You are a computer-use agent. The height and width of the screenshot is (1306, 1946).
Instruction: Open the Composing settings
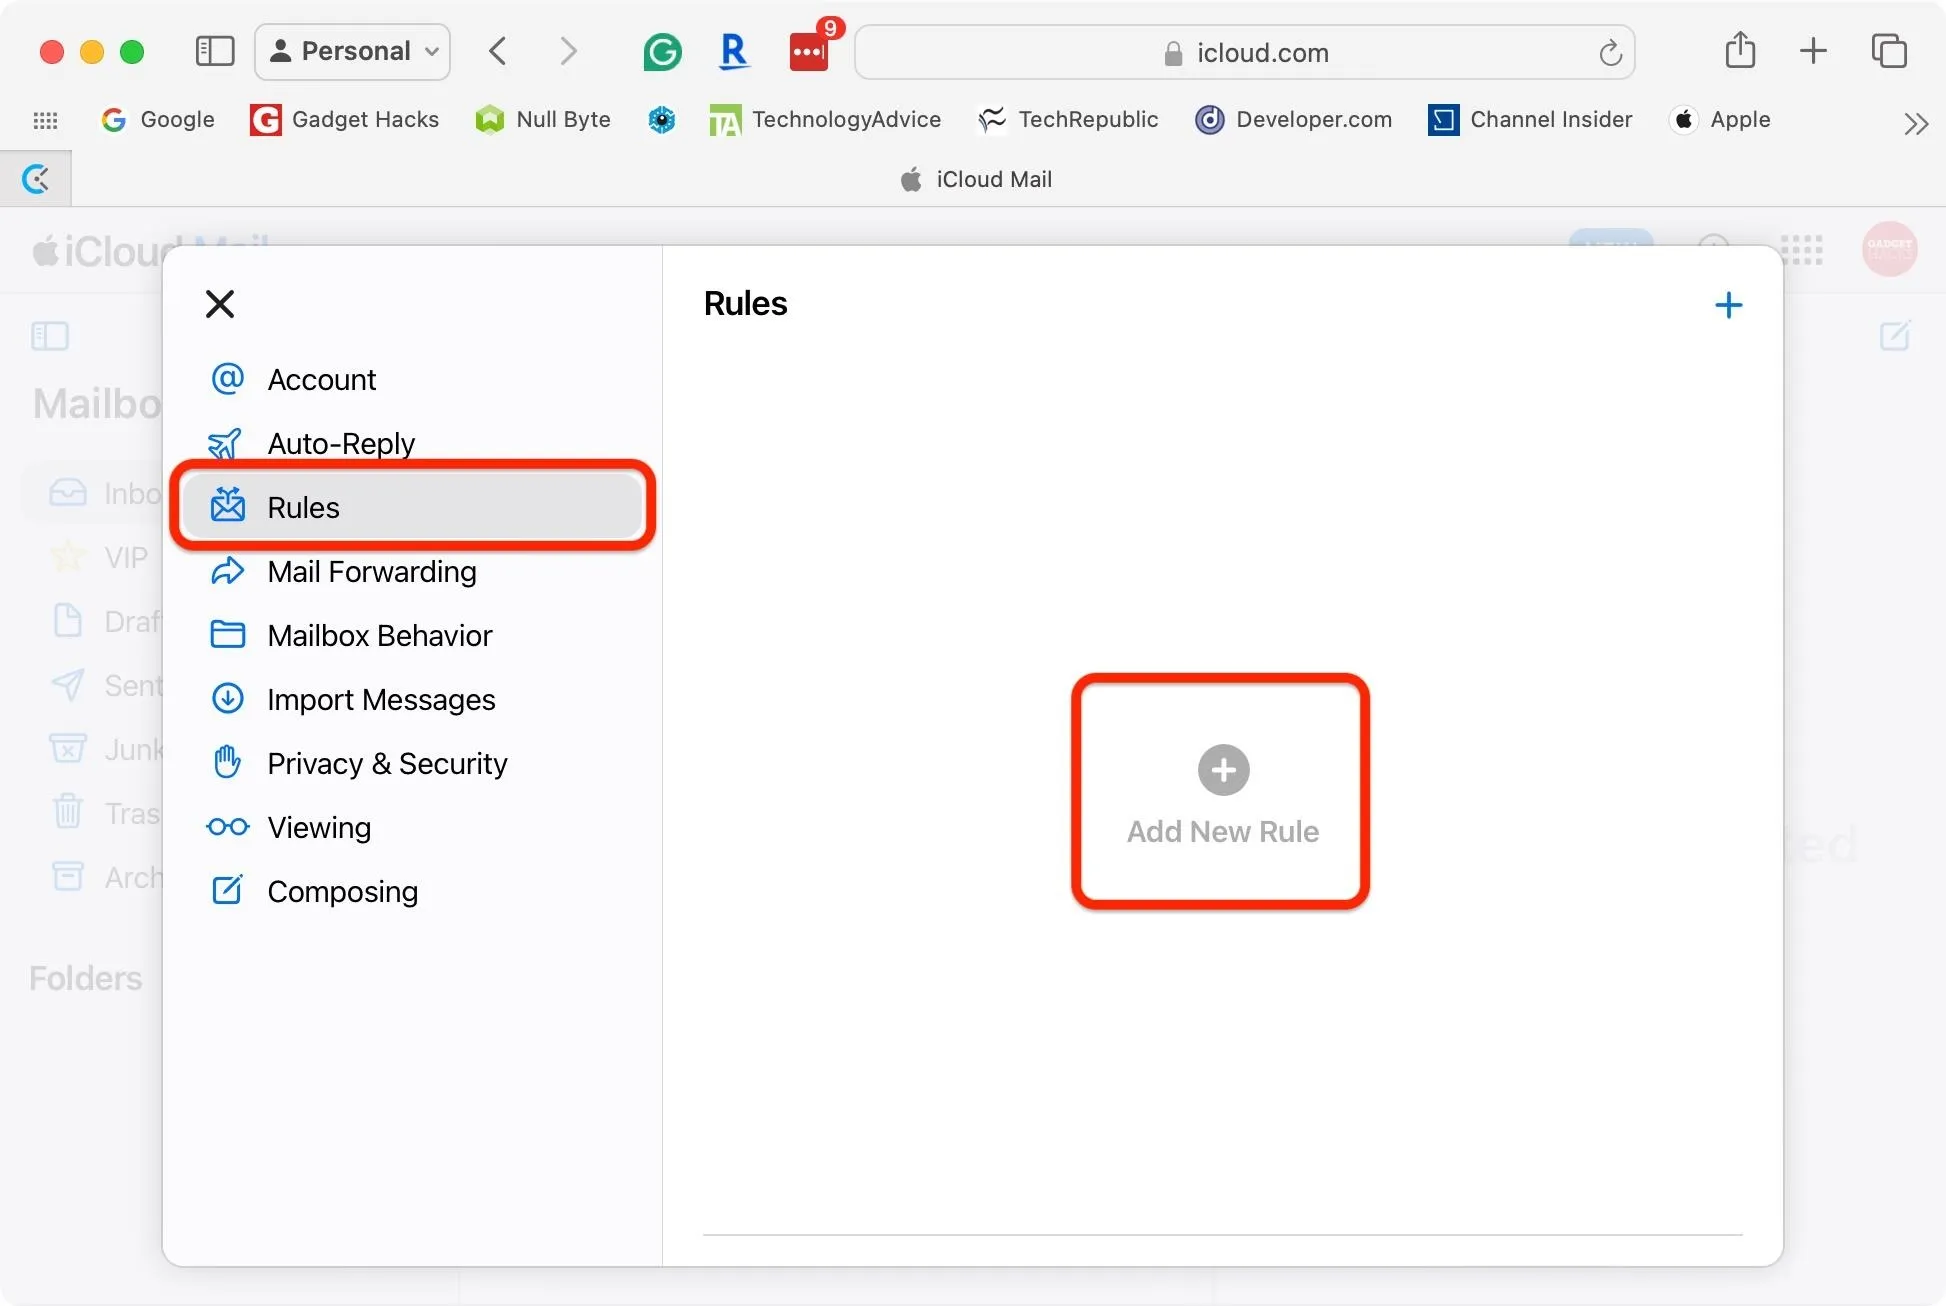pos(412,892)
